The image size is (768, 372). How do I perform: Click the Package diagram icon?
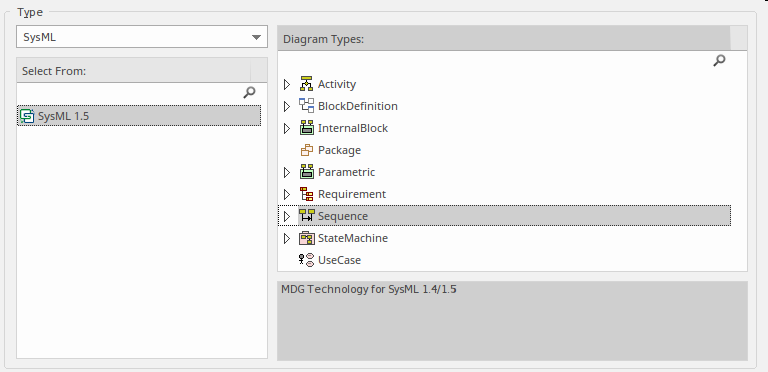(x=307, y=150)
